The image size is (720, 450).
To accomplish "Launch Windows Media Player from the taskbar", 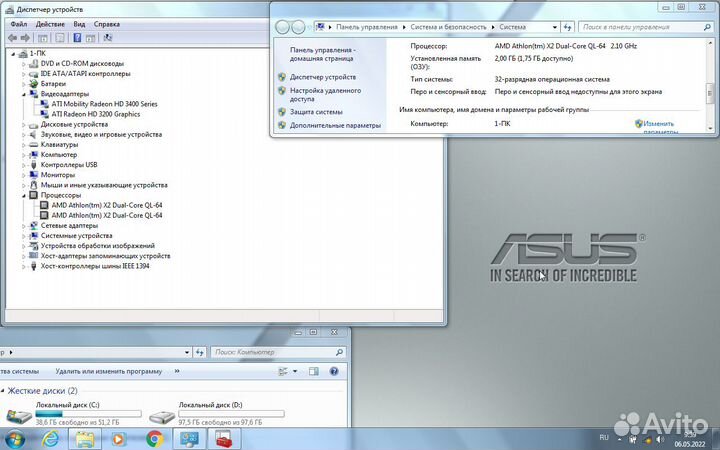I will click(119, 438).
